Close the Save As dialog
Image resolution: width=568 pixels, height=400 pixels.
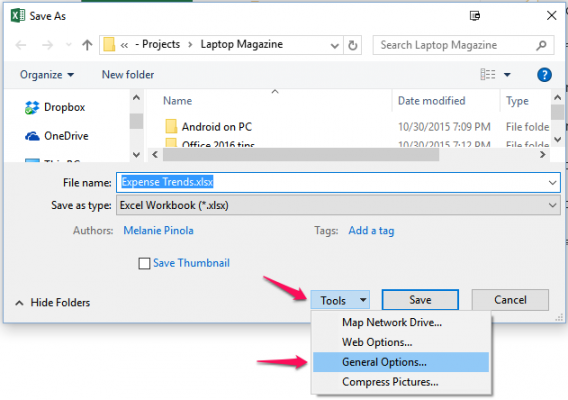(x=551, y=16)
